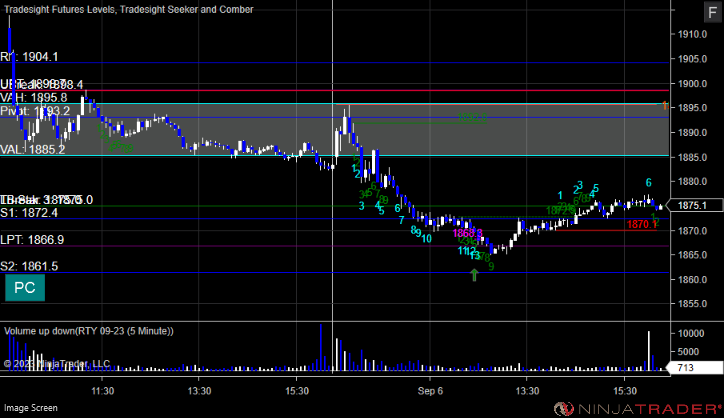
Task: Click the Sep 6 date label
Action: coord(430,391)
